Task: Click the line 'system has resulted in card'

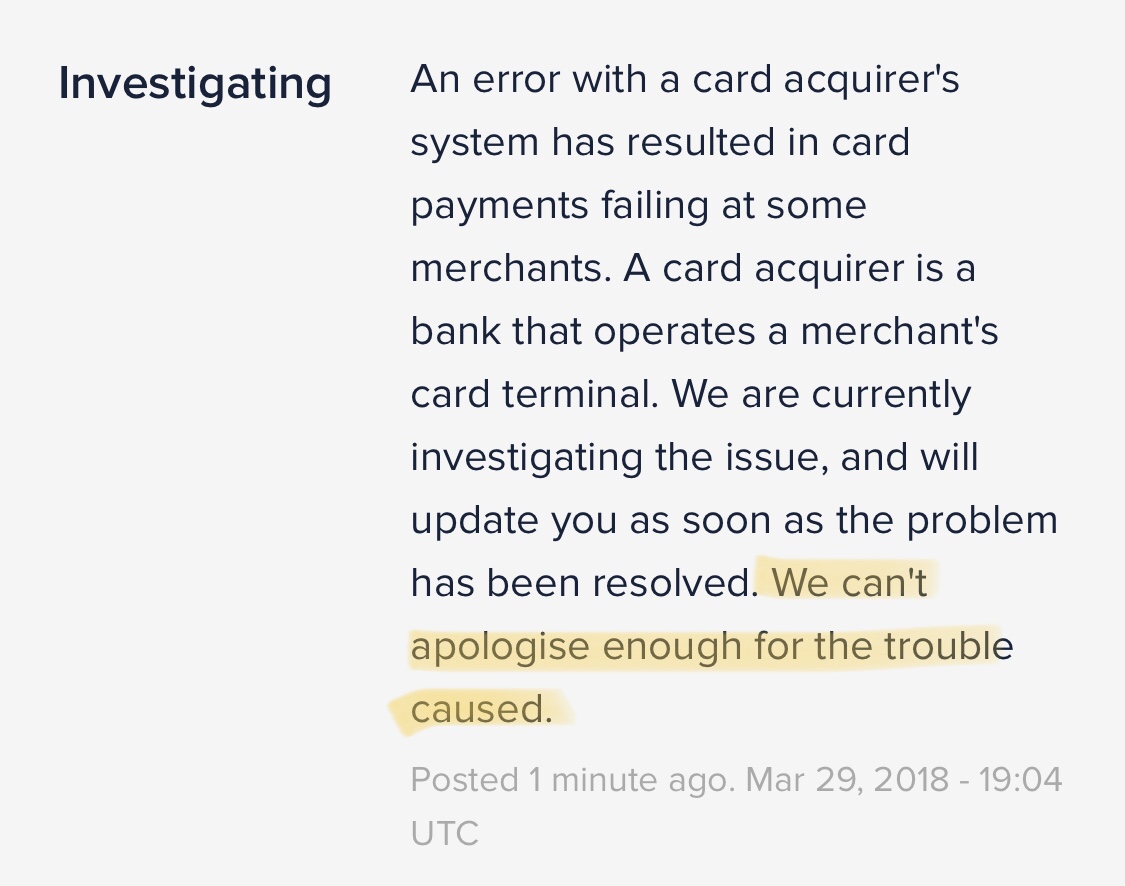Action: pos(660,142)
